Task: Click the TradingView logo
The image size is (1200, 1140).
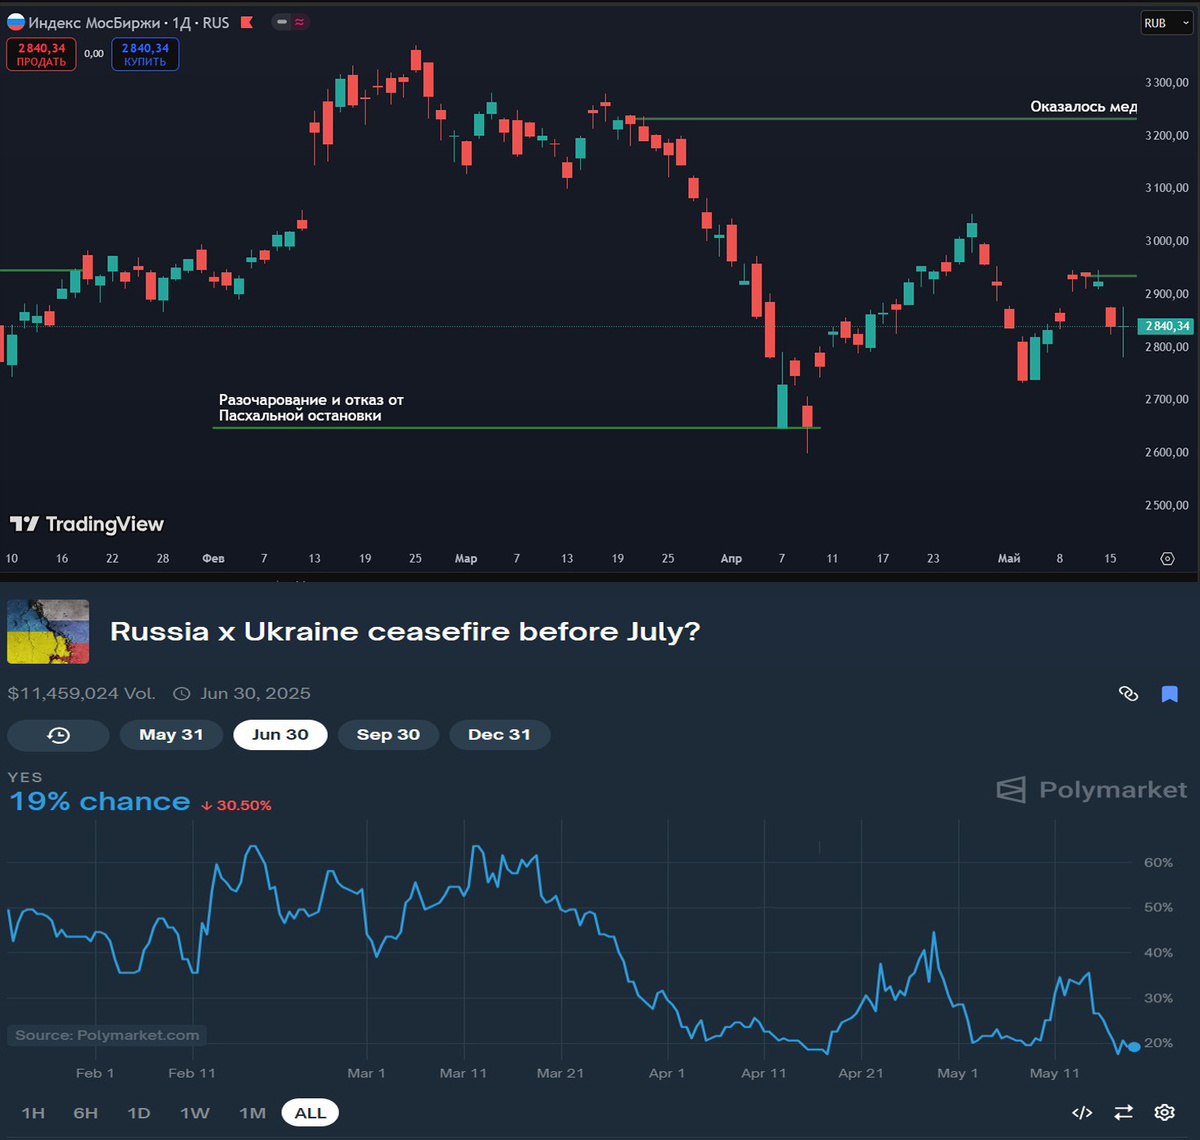Action: coord(87,524)
